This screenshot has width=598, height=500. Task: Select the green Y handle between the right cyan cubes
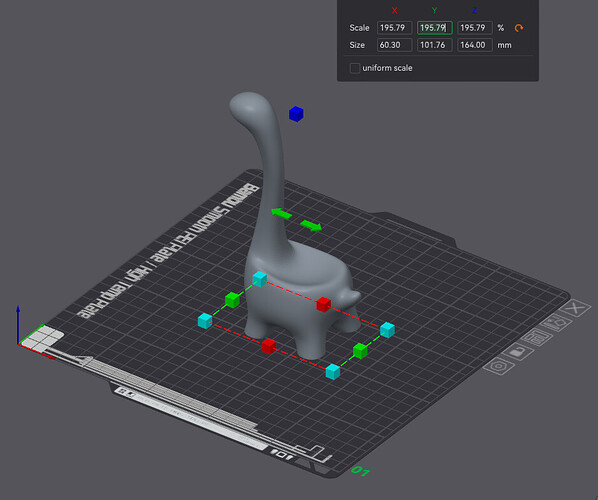point(360,350)
